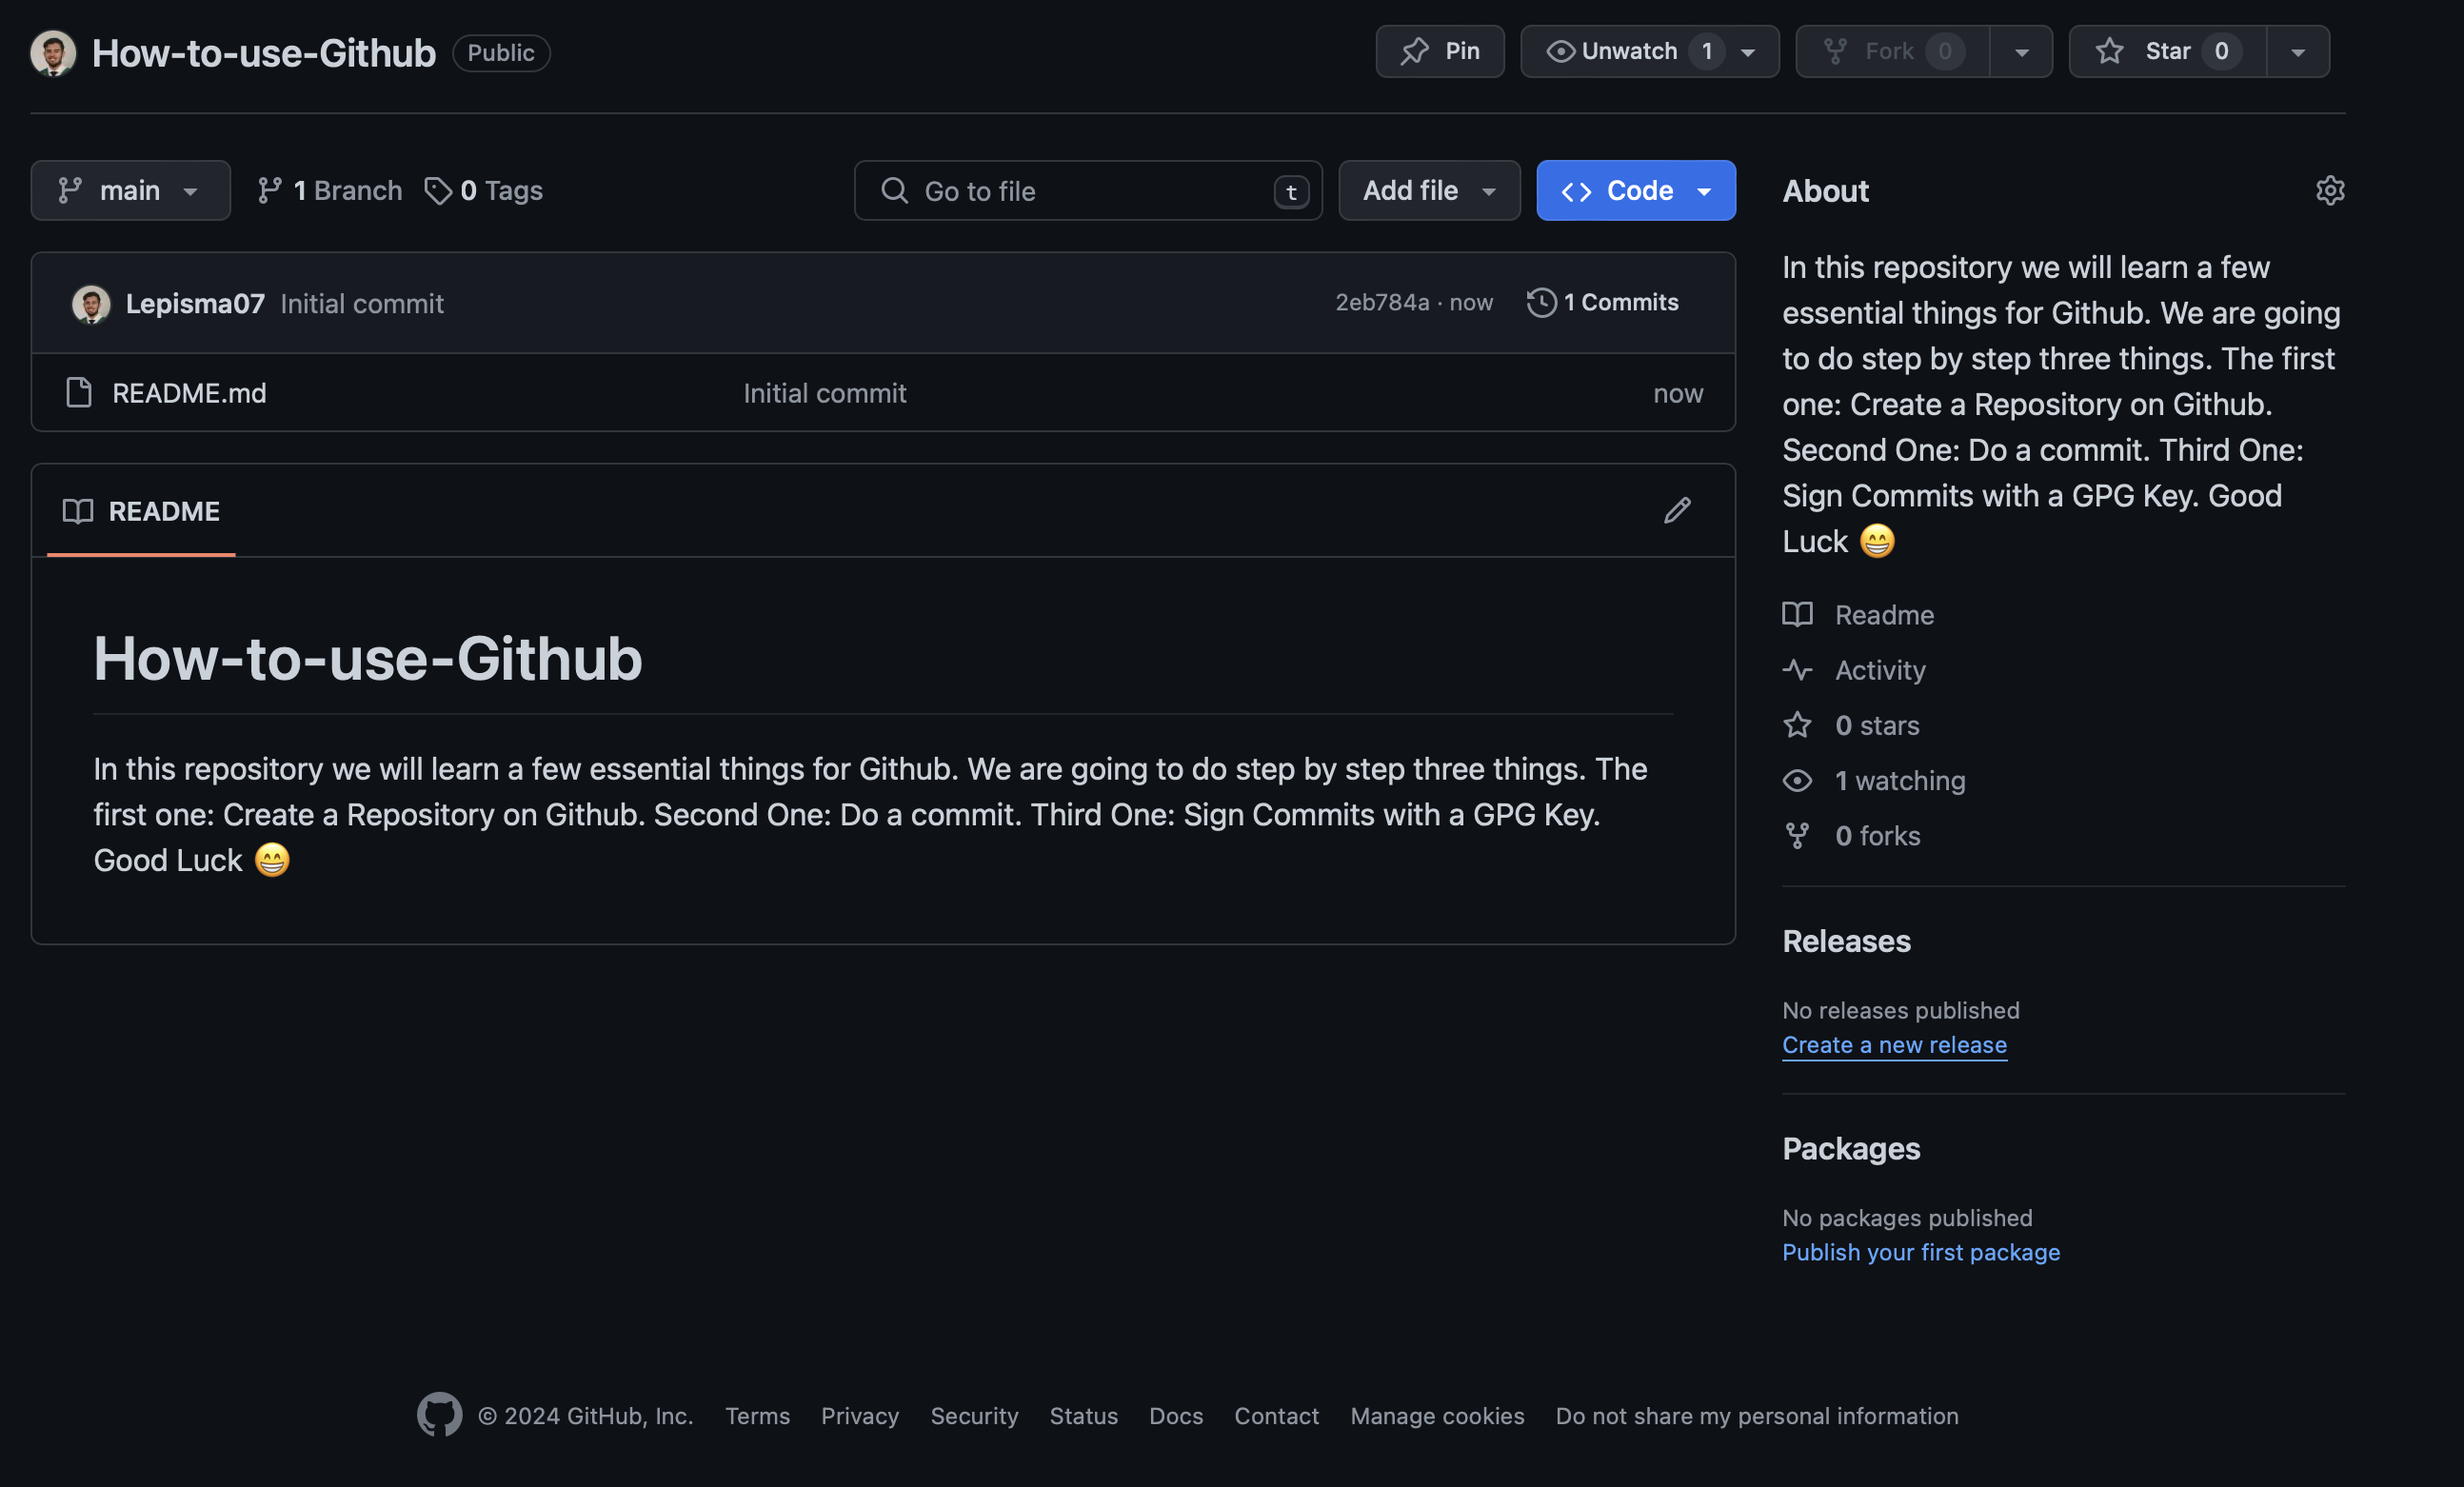Click the README edit pencil icon
Viewport: 2464px width, 1487px height.
1676,511
